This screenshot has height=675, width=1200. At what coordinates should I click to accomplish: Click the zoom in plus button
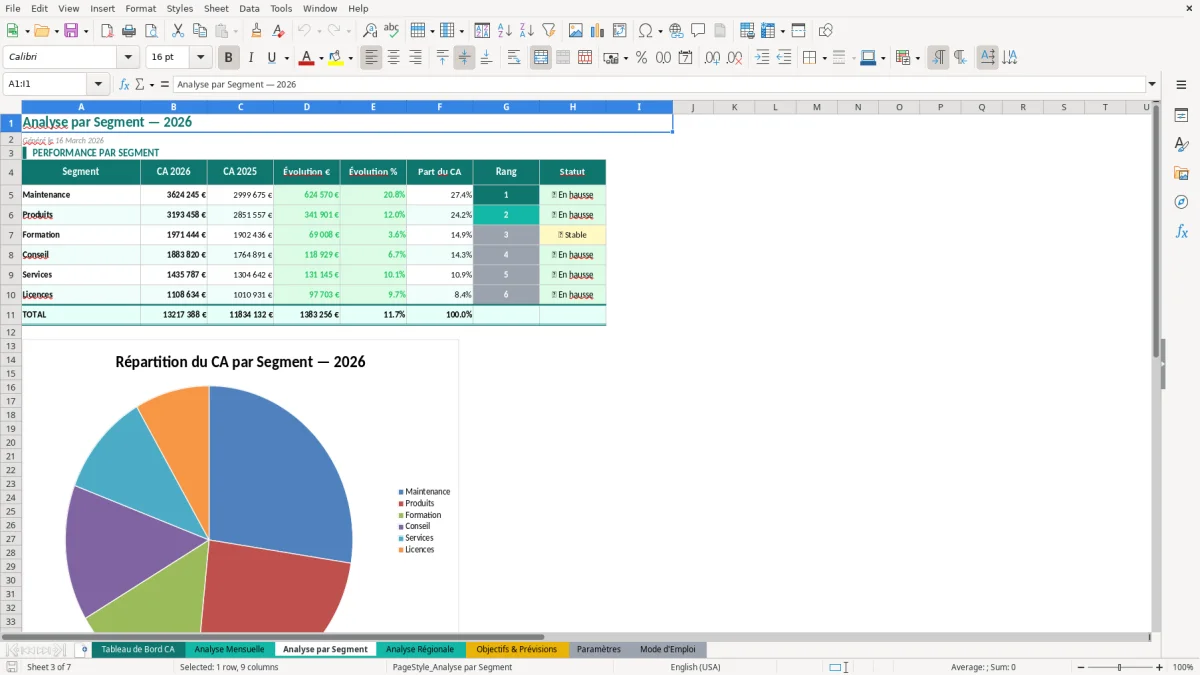pos(1159,667)
